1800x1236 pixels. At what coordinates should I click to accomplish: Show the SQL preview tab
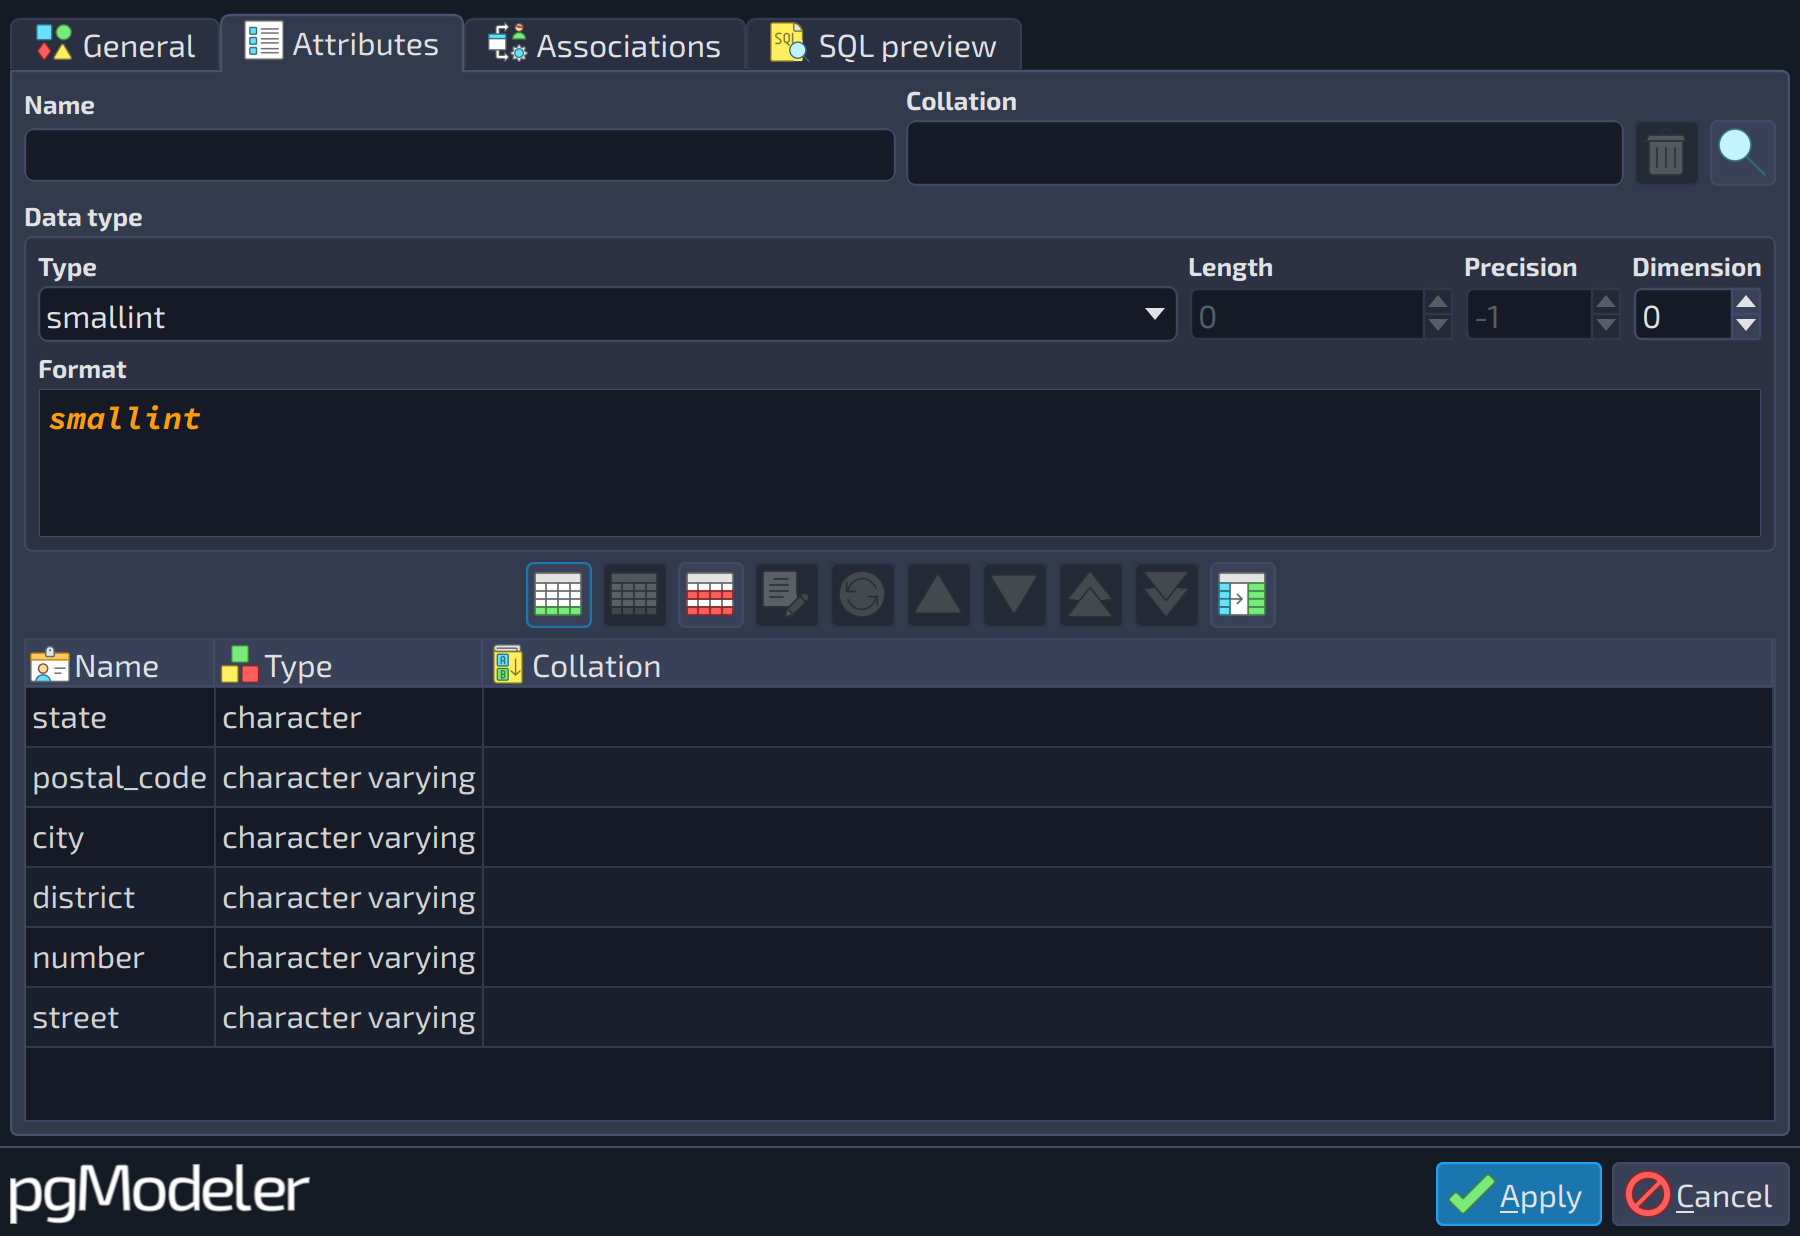tap(884, 45)
